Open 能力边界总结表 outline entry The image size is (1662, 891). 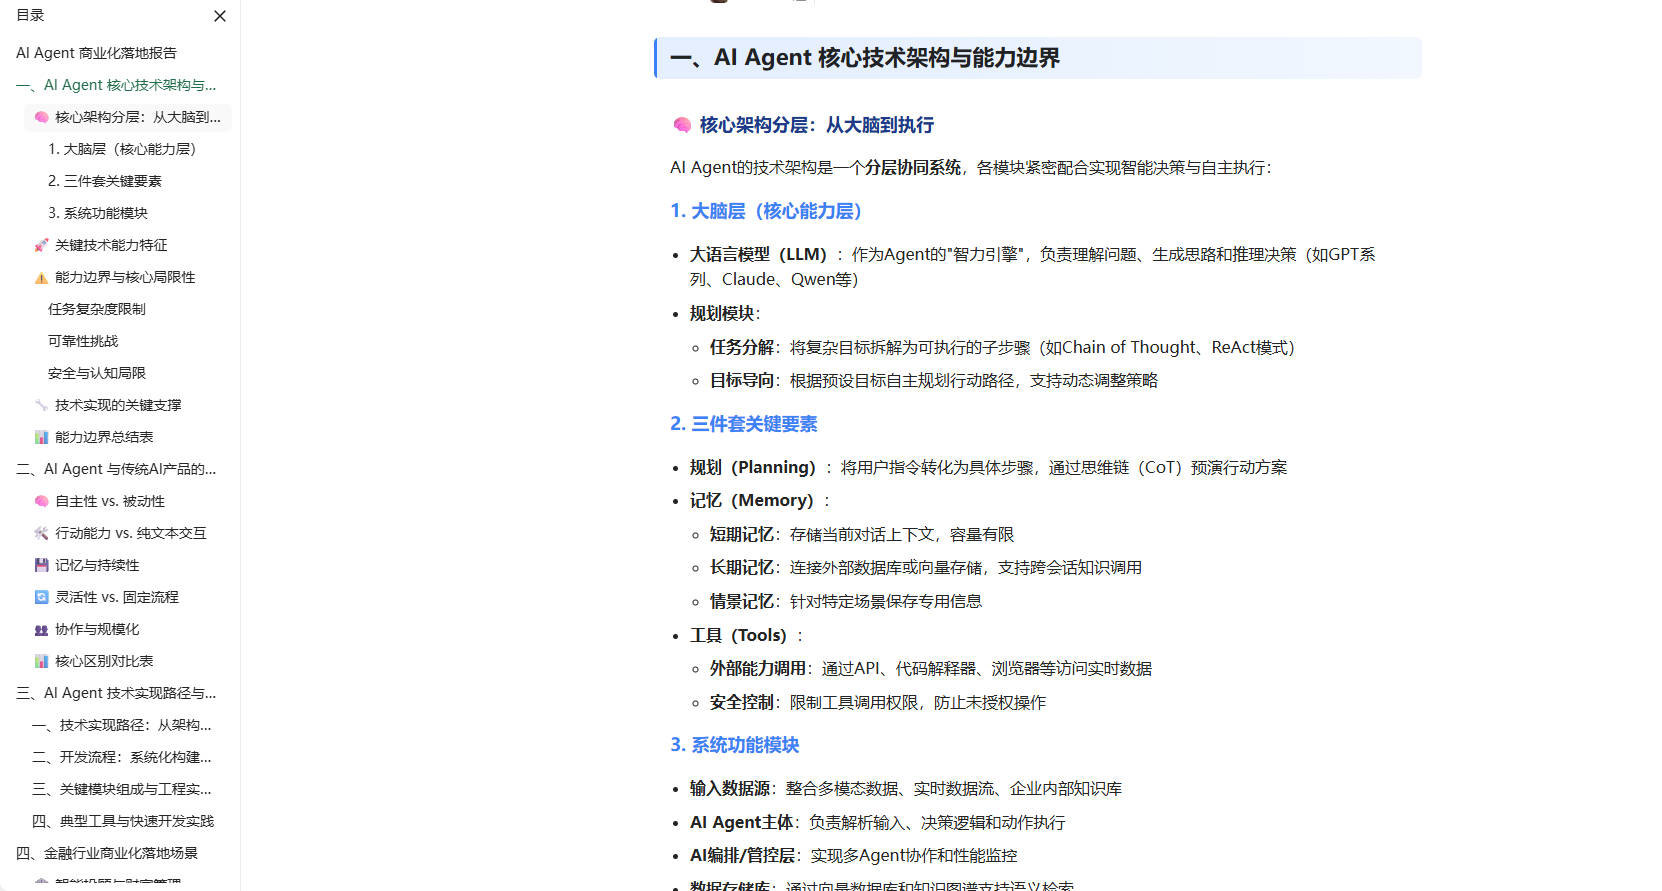pyautogui.click(x=94, y=437)
